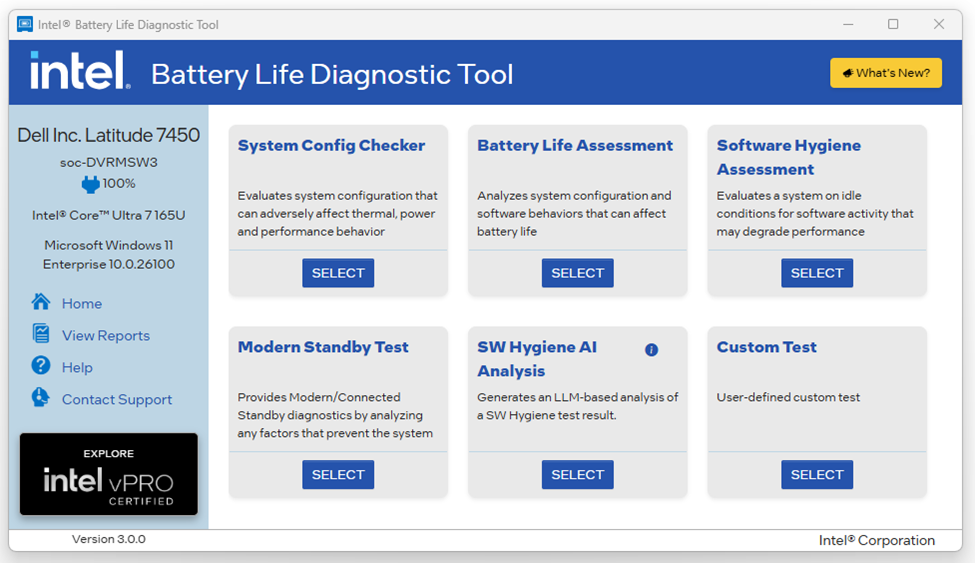The image size is (975, 563).
Task: Select the SW Hygiene AI Analysis test
Action: [578, 475]
